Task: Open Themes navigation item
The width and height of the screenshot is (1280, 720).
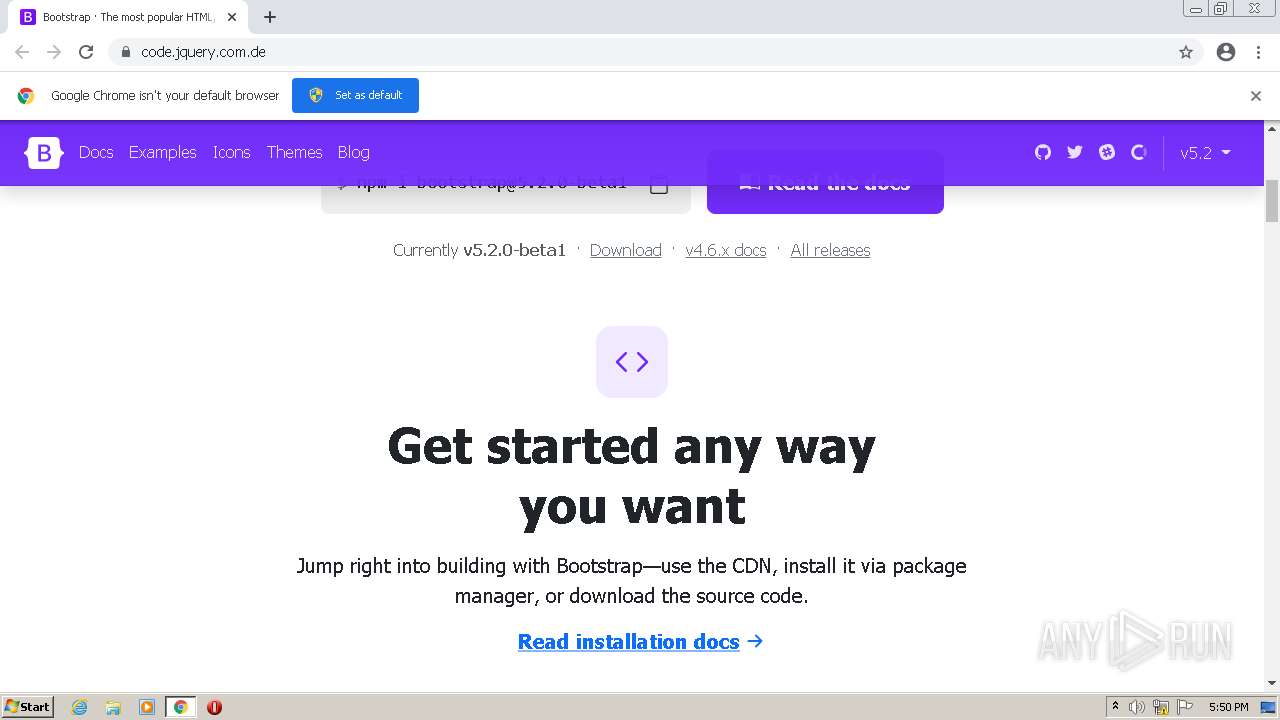Action: tap(294, 152)
